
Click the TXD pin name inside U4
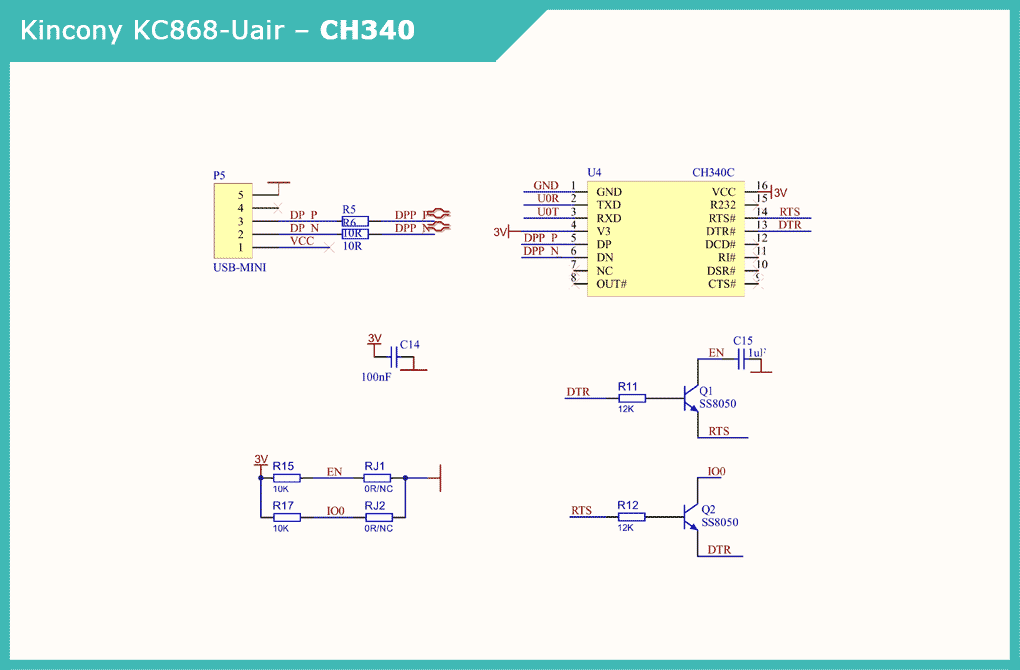point(608,205)
